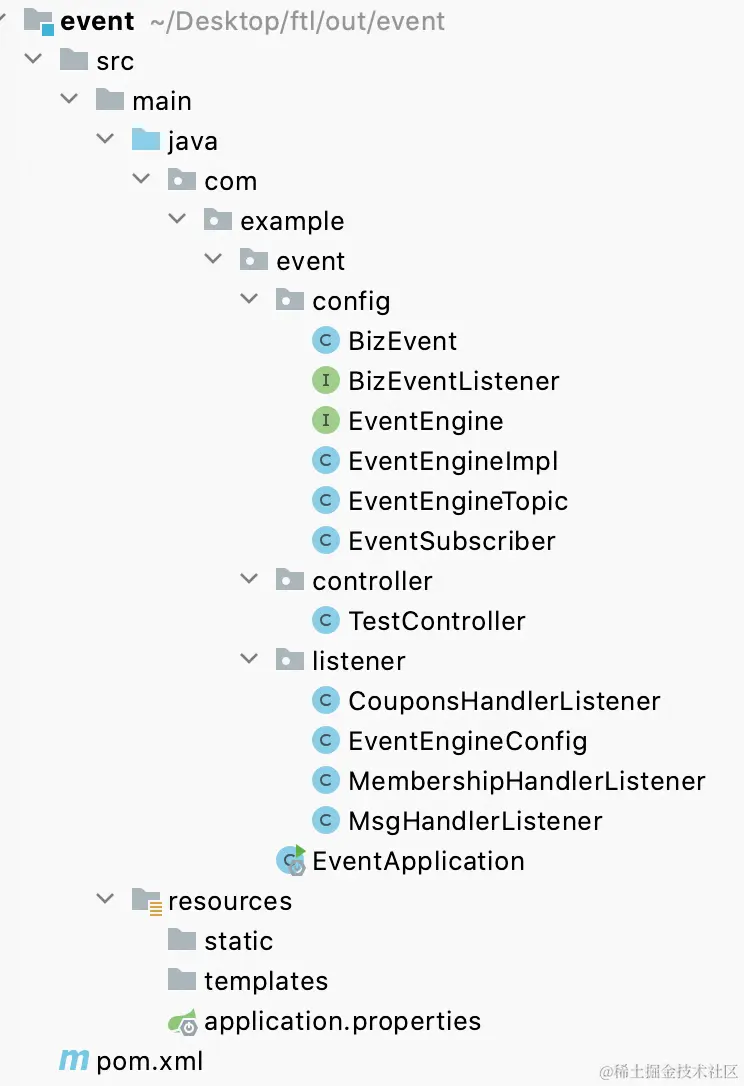Click the event module root icon
744x1086 pixels.
(38, 21)
